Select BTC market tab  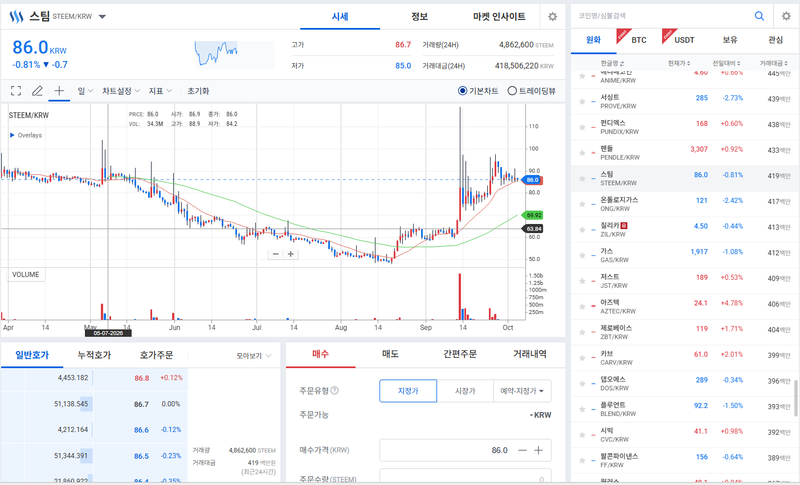[x=639, y=40]
